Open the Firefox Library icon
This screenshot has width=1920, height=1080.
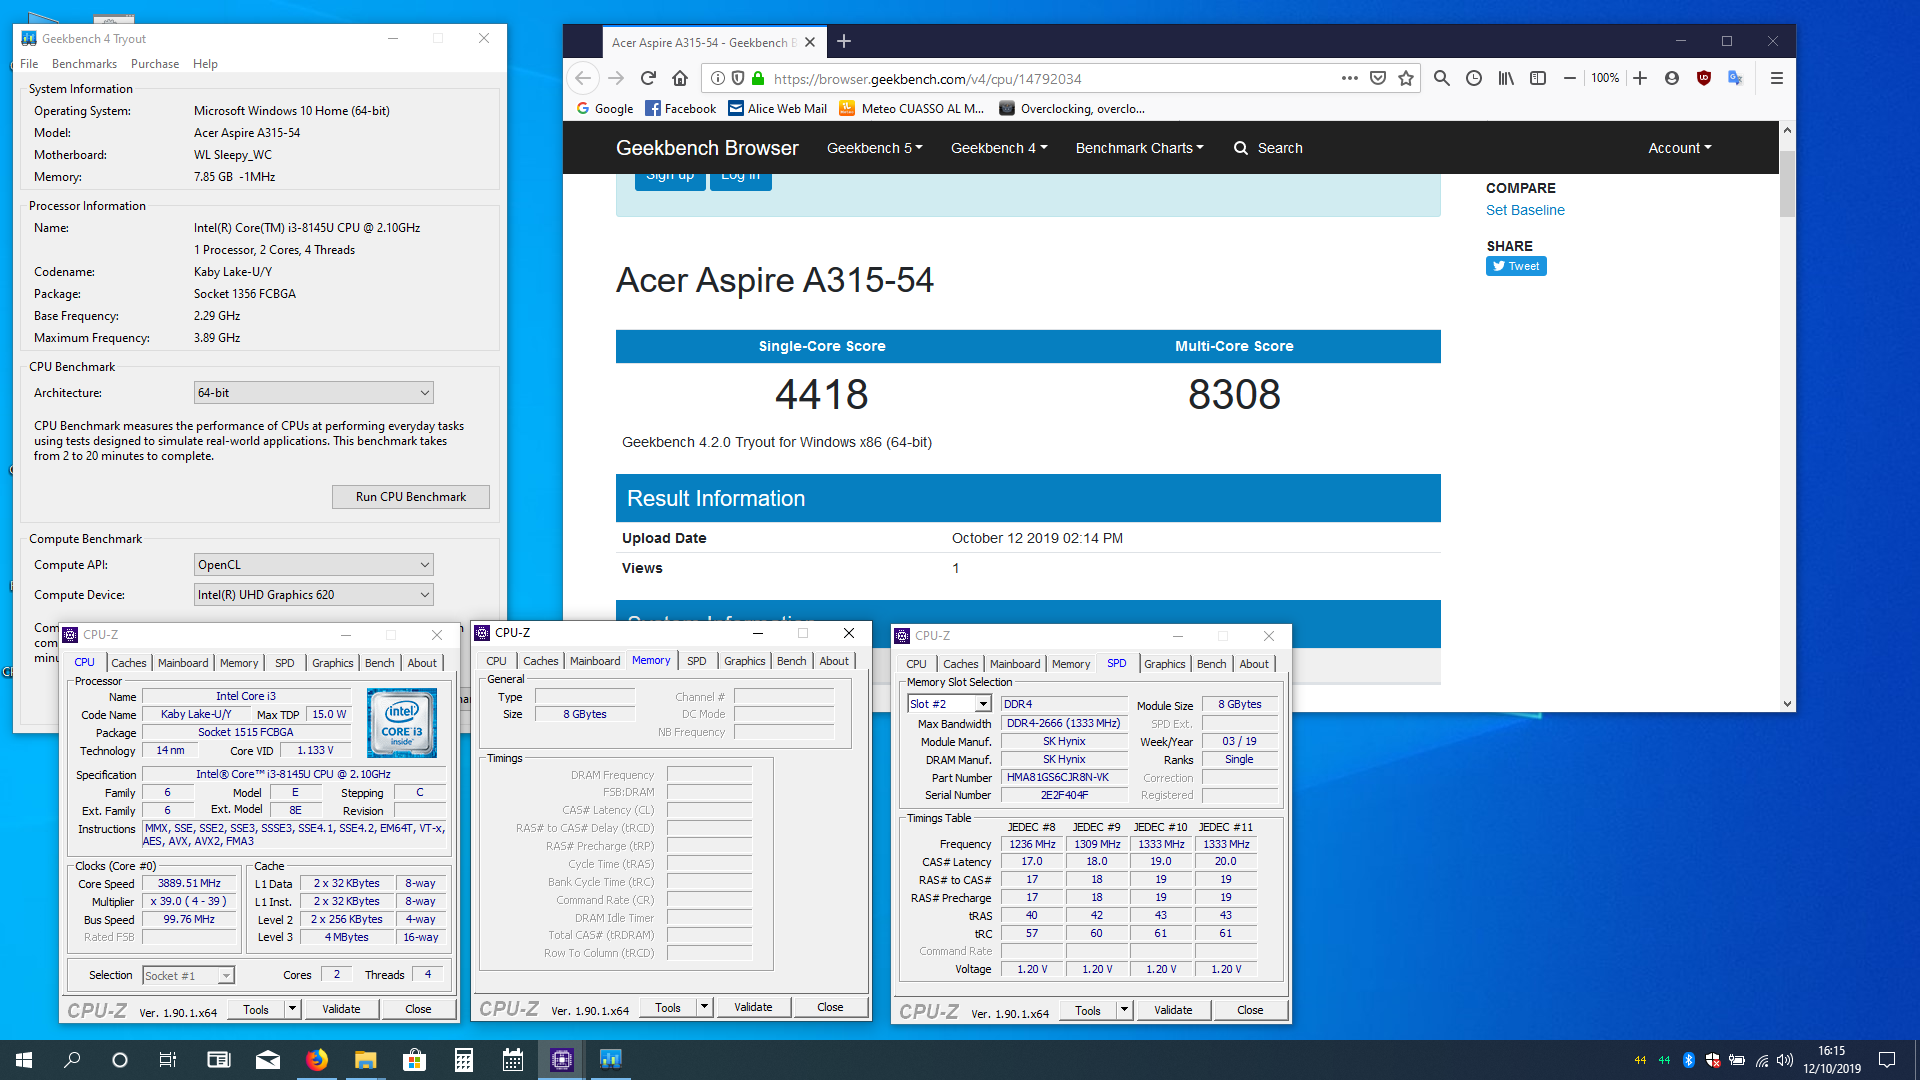1506,78
